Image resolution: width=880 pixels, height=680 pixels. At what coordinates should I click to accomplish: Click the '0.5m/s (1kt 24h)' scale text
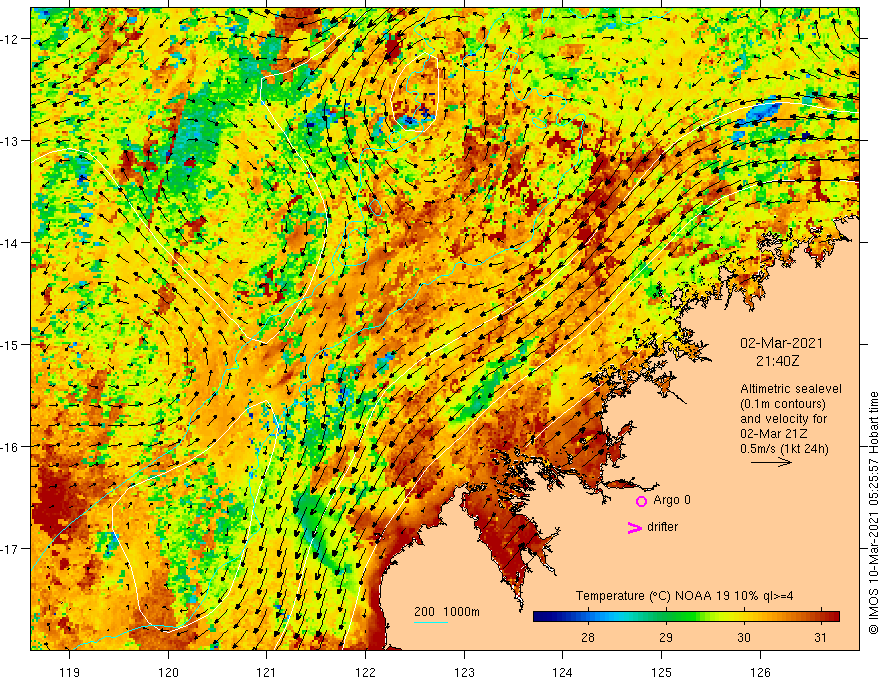pos(785,448)
